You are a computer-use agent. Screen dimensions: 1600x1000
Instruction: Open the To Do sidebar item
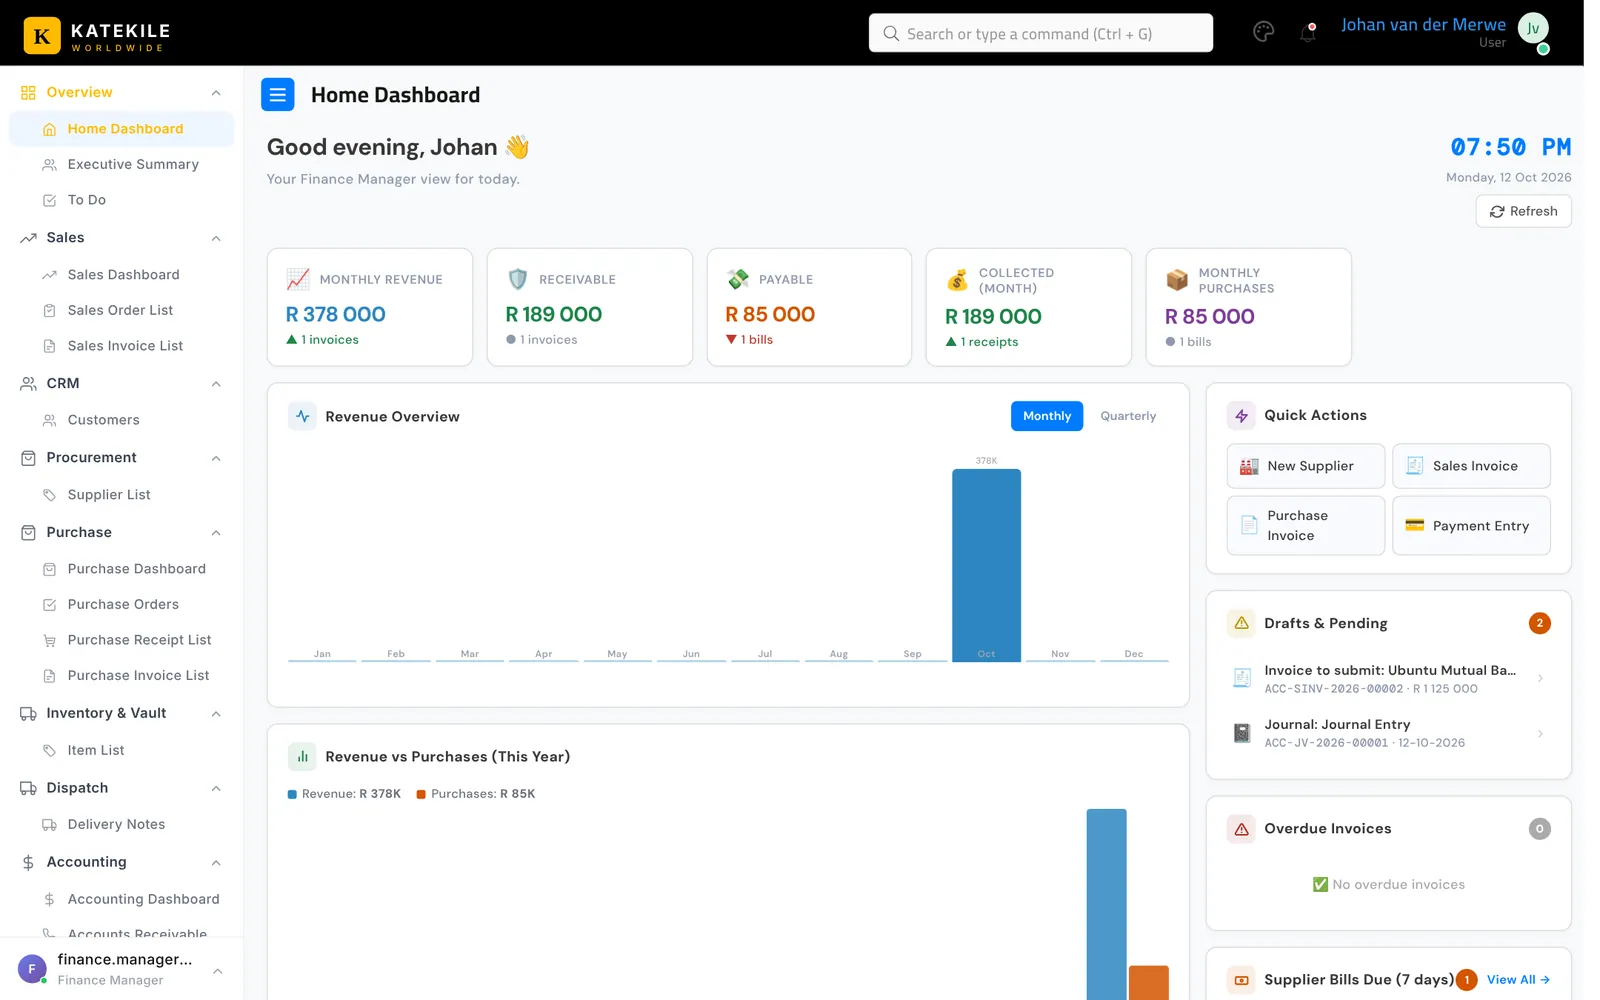pyautogui.click(x=121, y=200)
